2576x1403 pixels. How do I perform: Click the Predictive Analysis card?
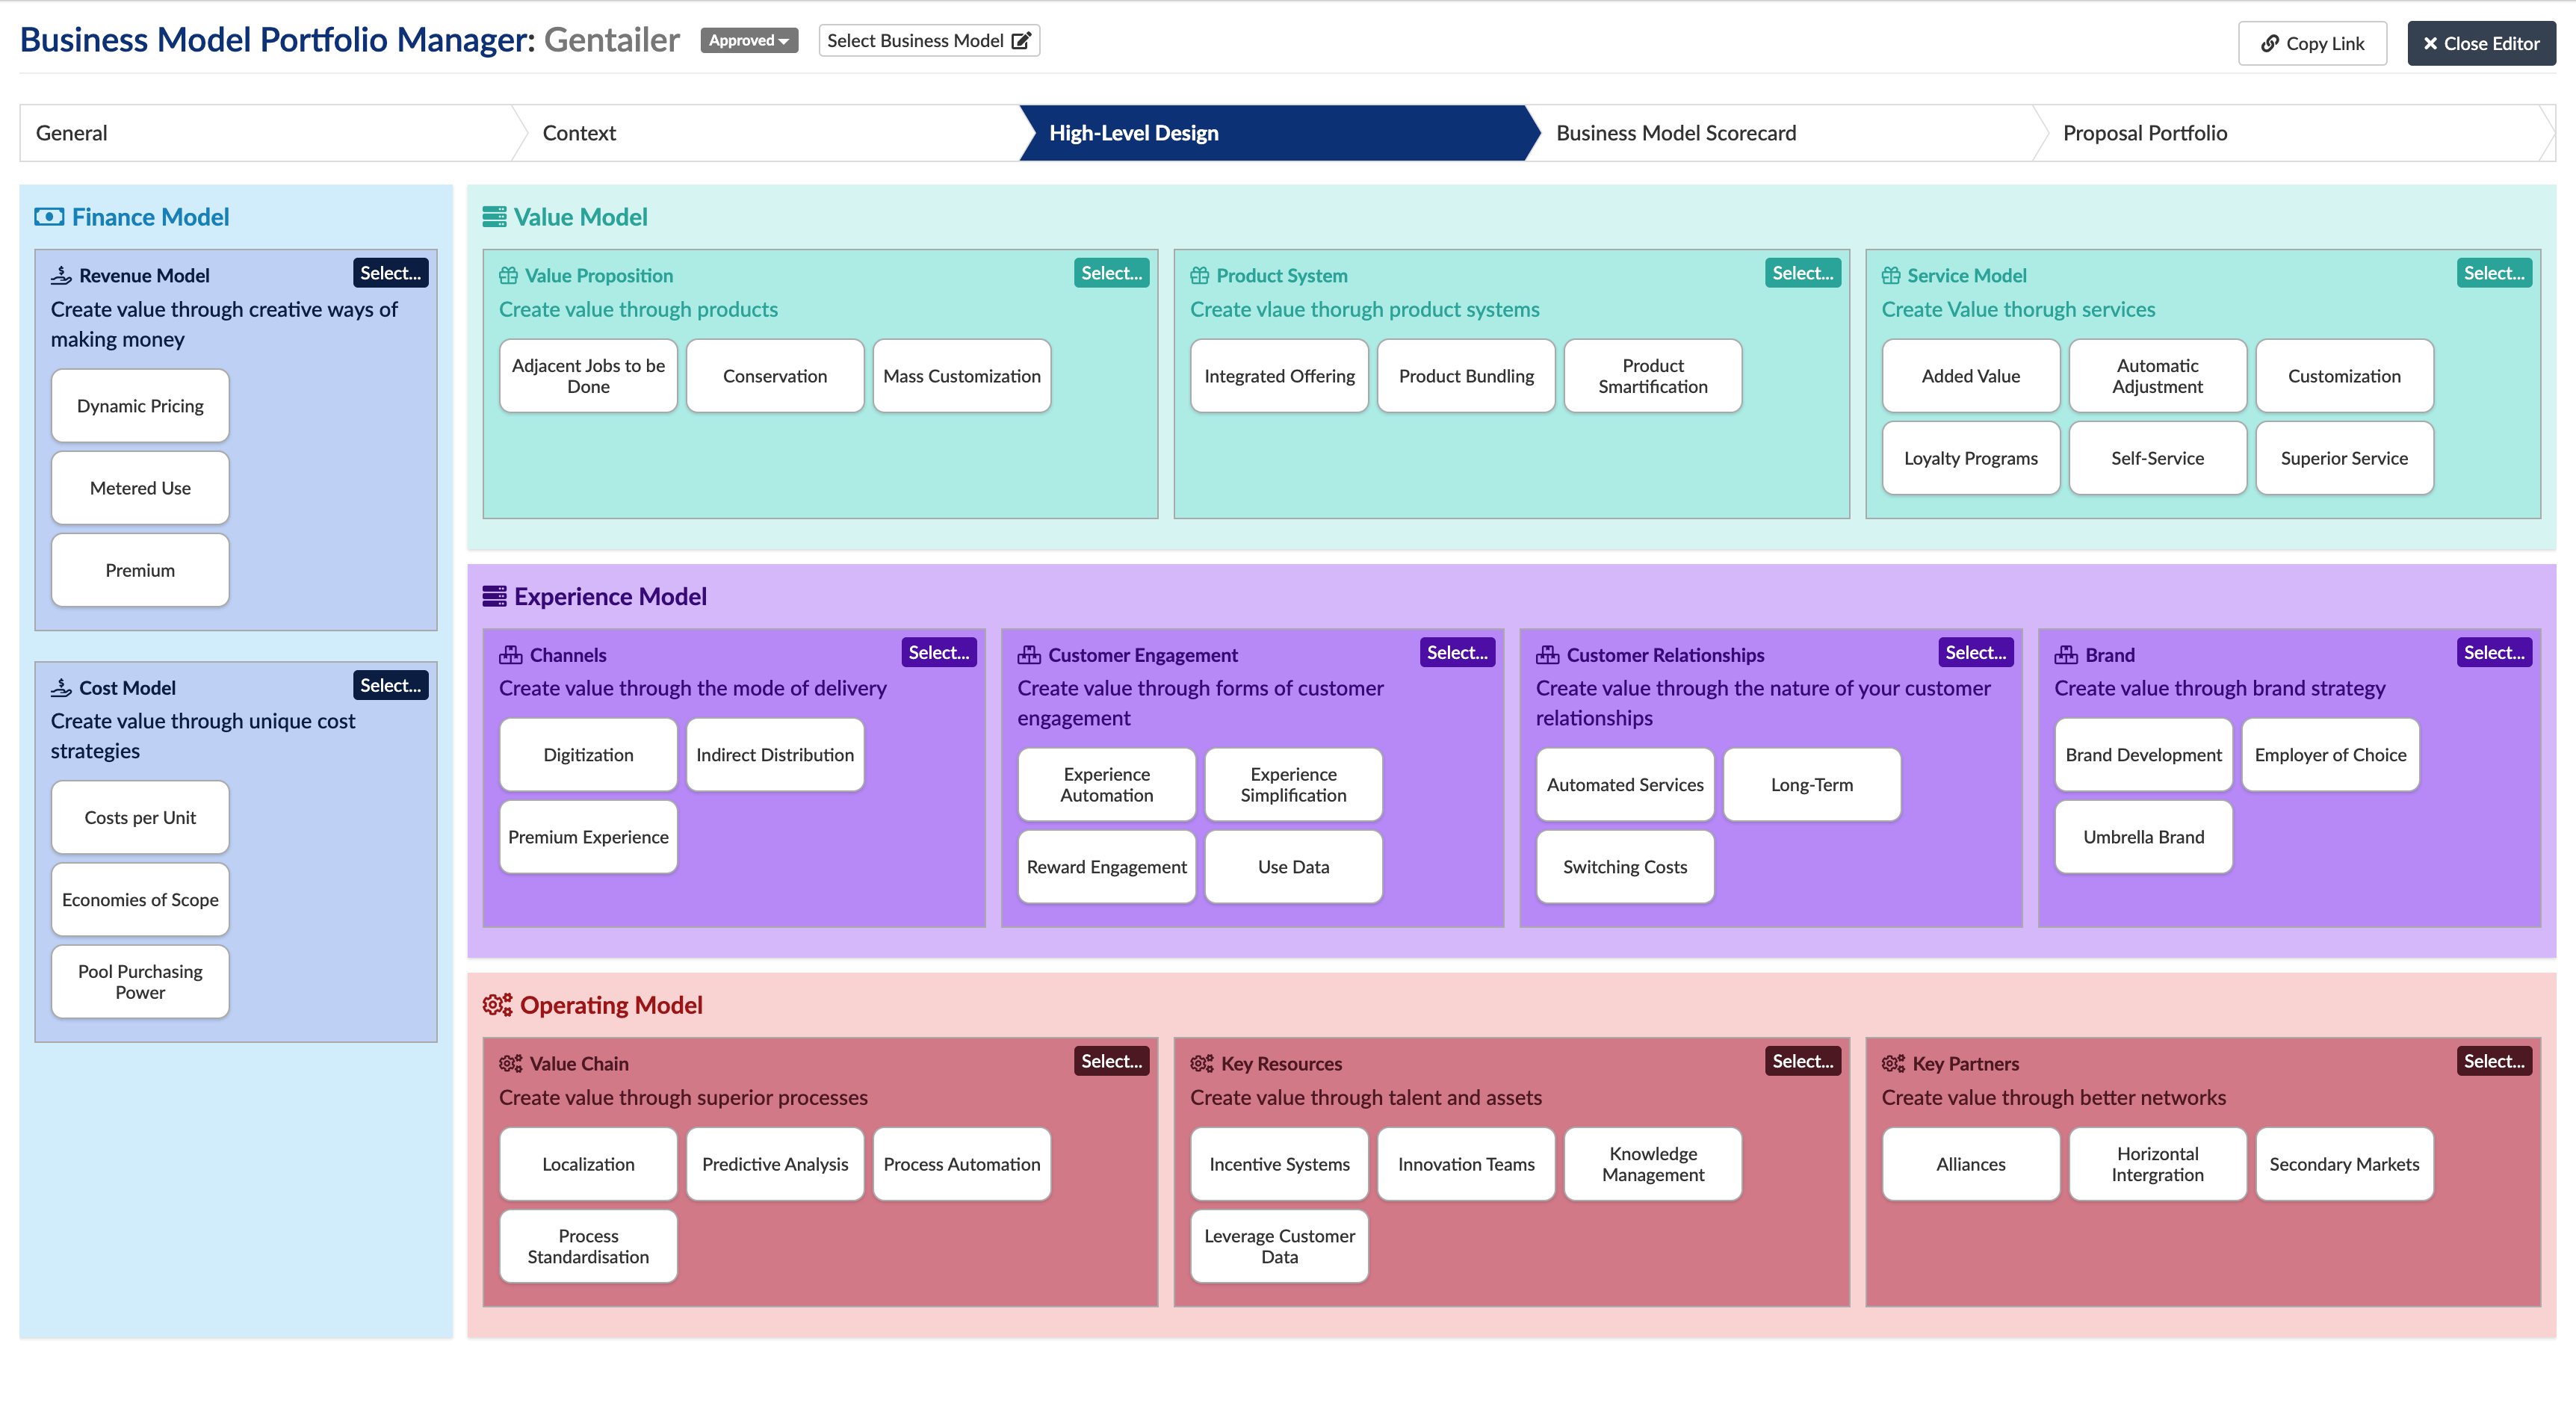(775, 1164)
